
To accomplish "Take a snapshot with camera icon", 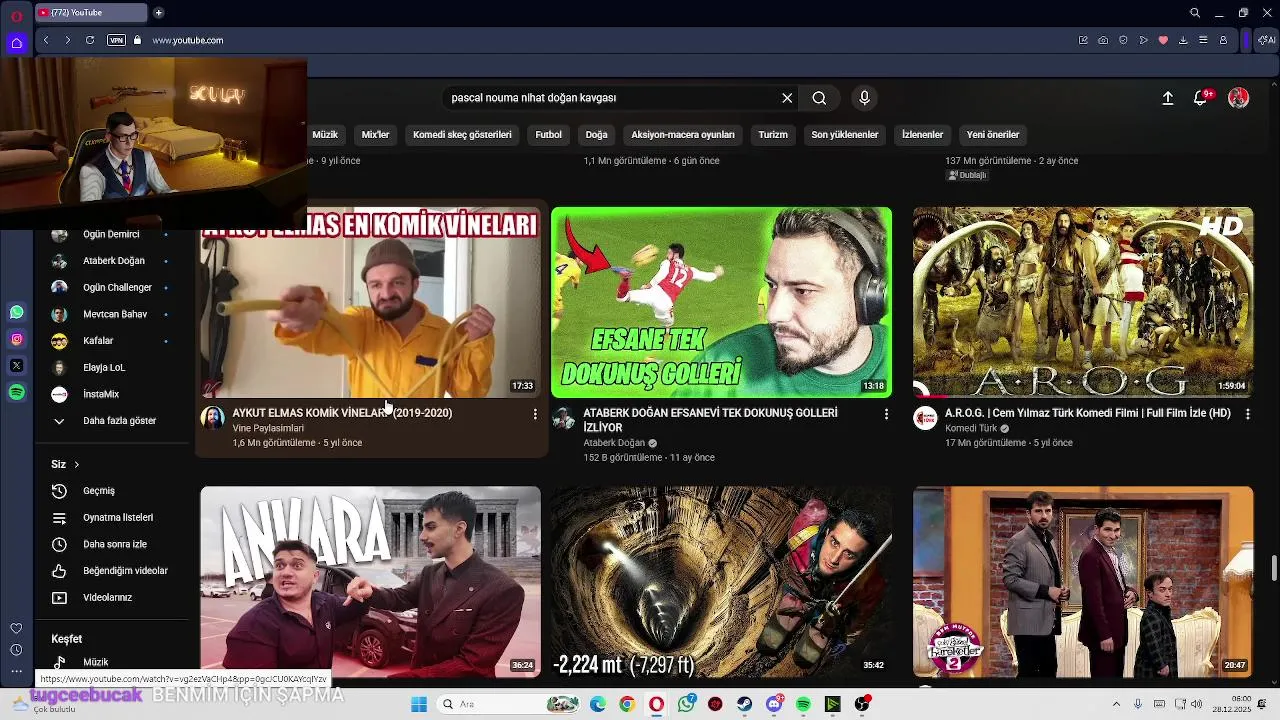I will [x=1103, y=40].
